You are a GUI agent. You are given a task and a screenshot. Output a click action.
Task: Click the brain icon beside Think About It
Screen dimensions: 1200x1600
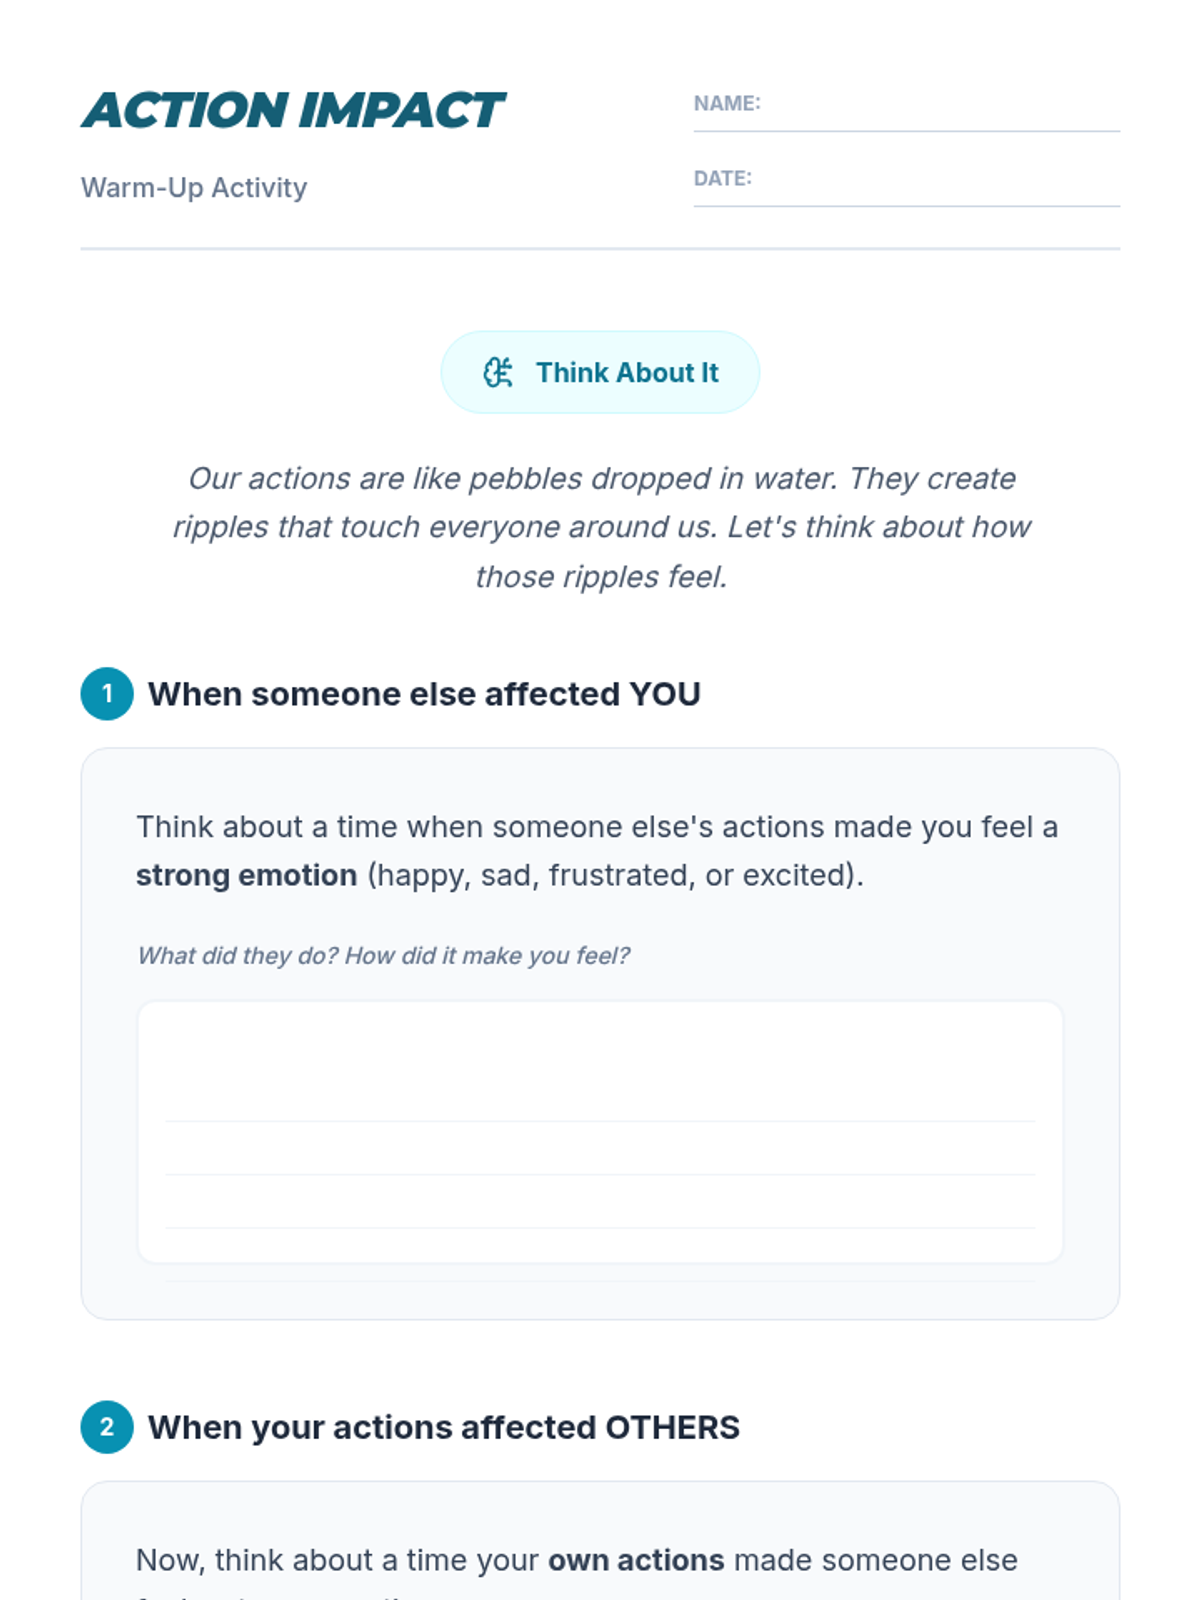[x=498, y=372]
